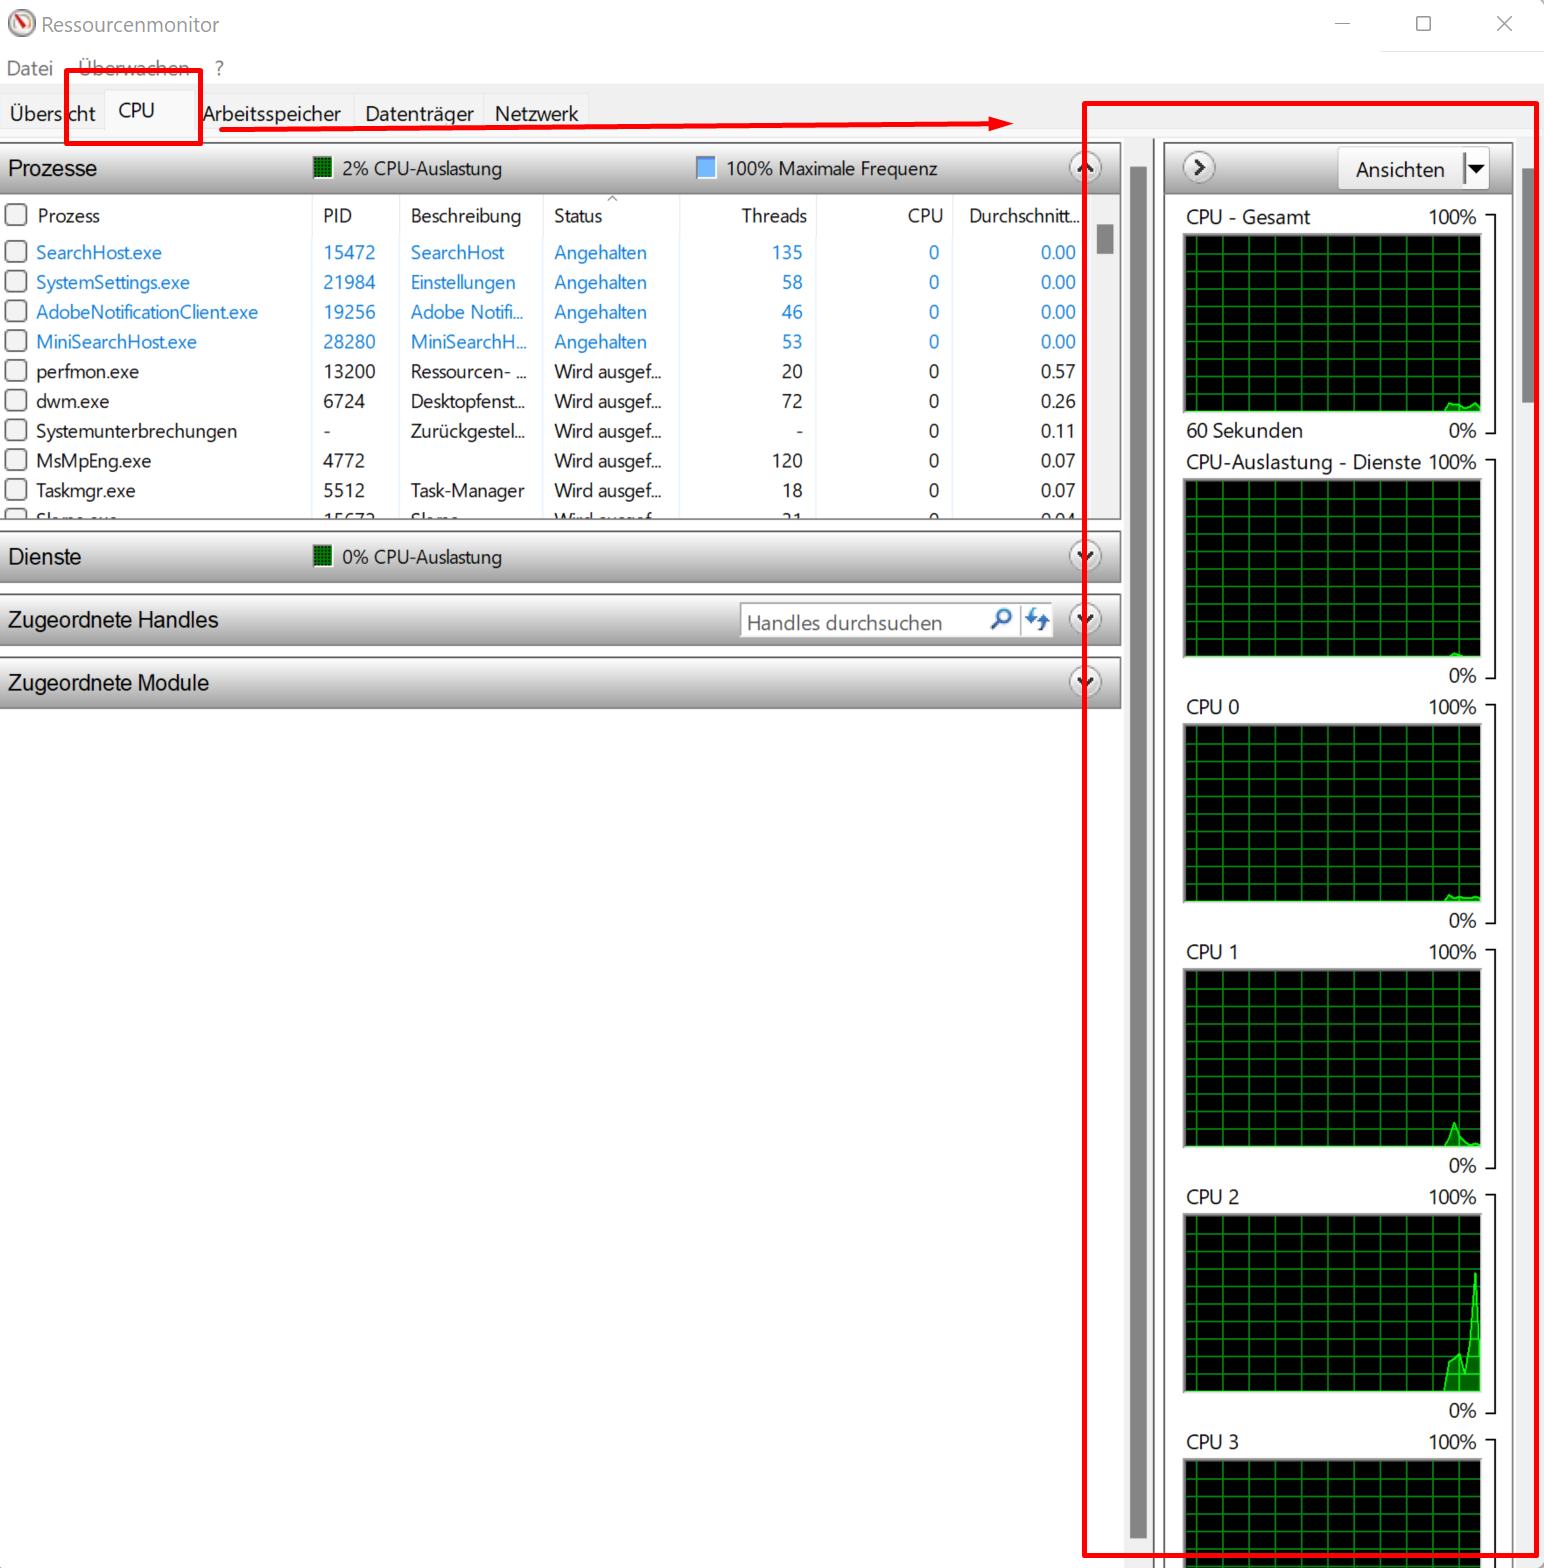Viewport: 1544px width, 1568px height.
Task: Toggle the select-all Prozess header checkbox
Action: 16,215
